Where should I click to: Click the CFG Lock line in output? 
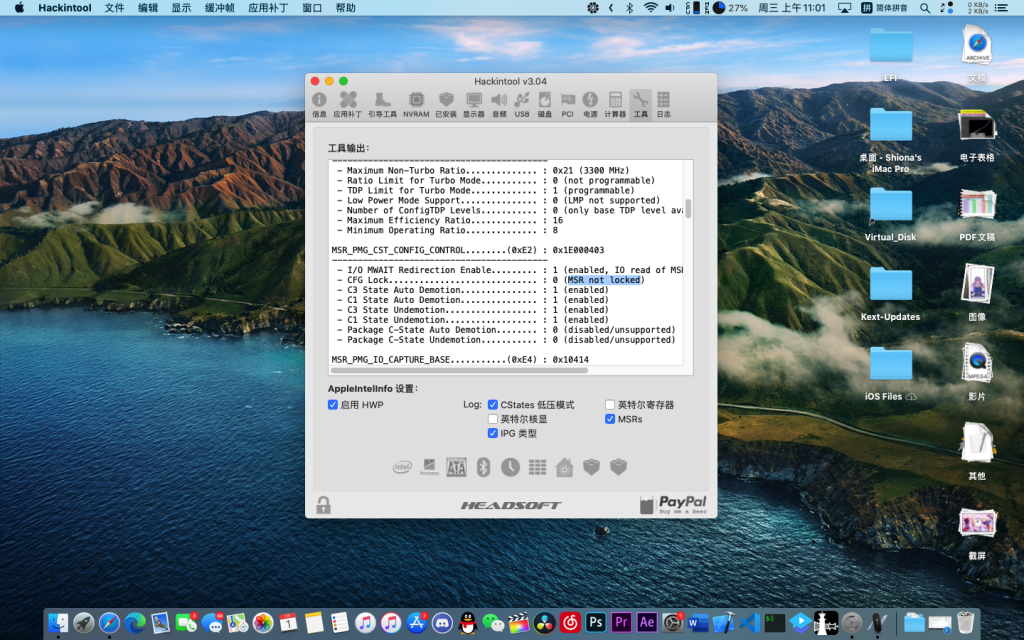(x=490, y=280)
